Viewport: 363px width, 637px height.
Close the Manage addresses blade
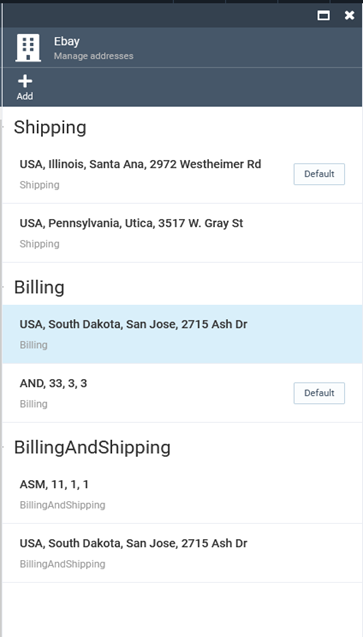point(349,15)
